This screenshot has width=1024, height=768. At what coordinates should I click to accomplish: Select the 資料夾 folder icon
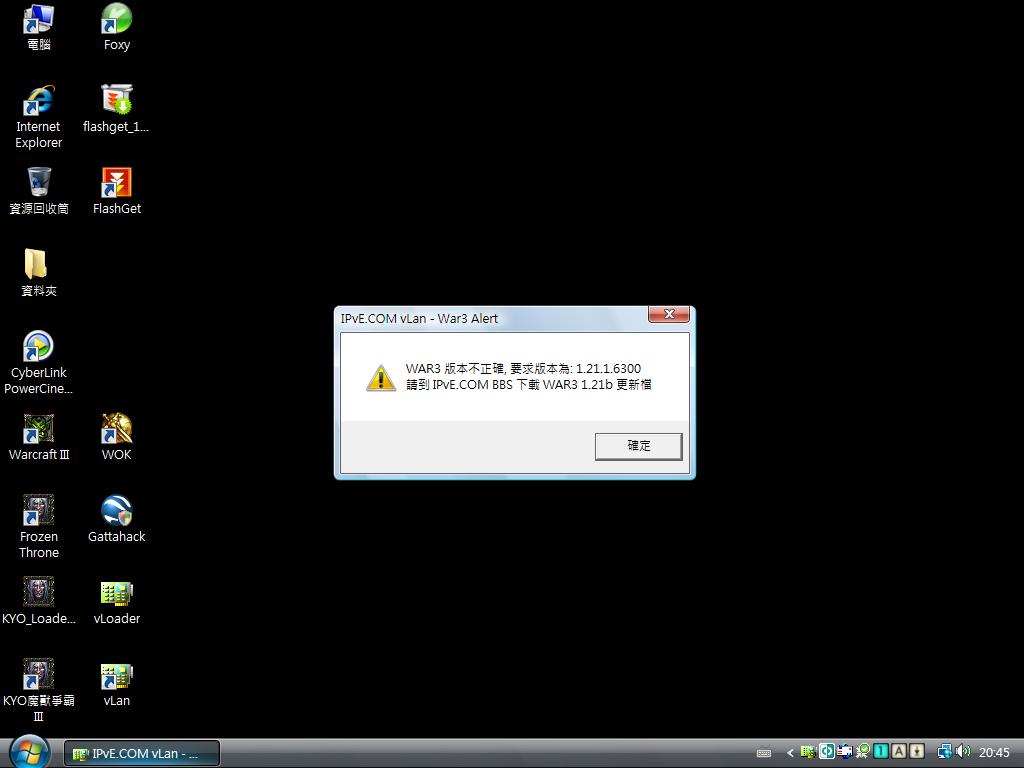coord(39,273)
